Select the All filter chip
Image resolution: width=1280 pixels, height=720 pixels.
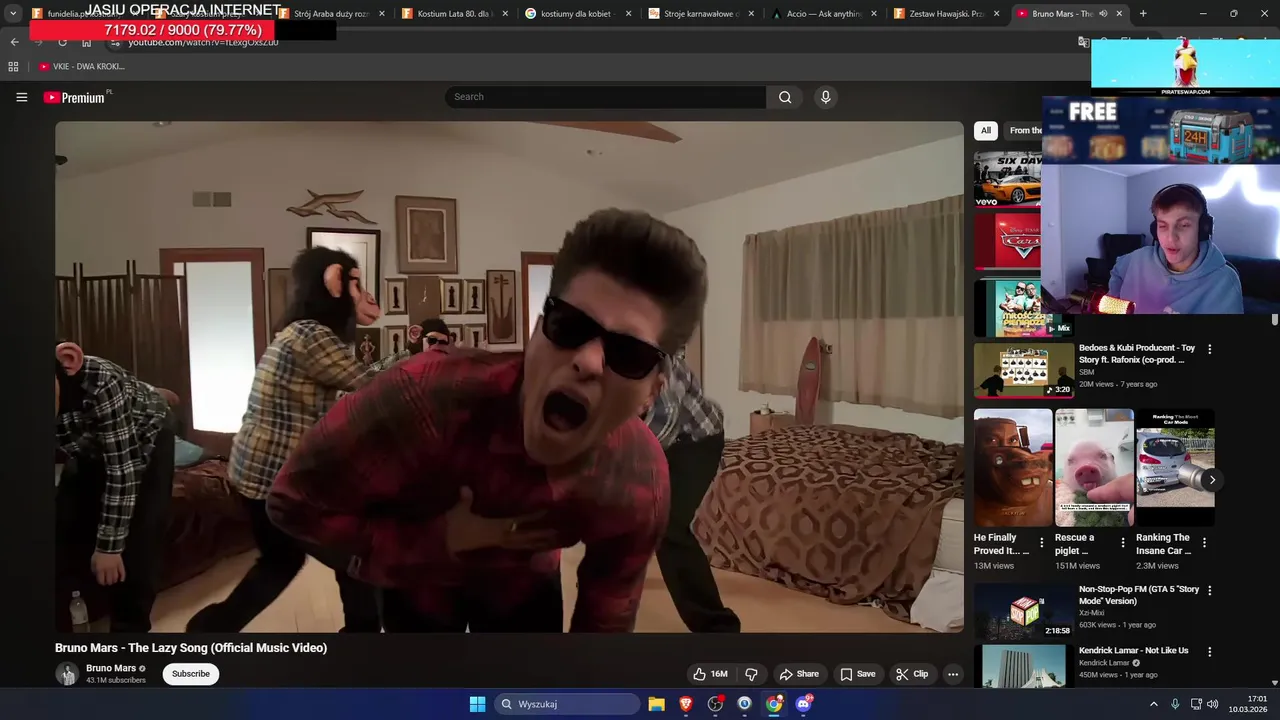tap(986, 130)
